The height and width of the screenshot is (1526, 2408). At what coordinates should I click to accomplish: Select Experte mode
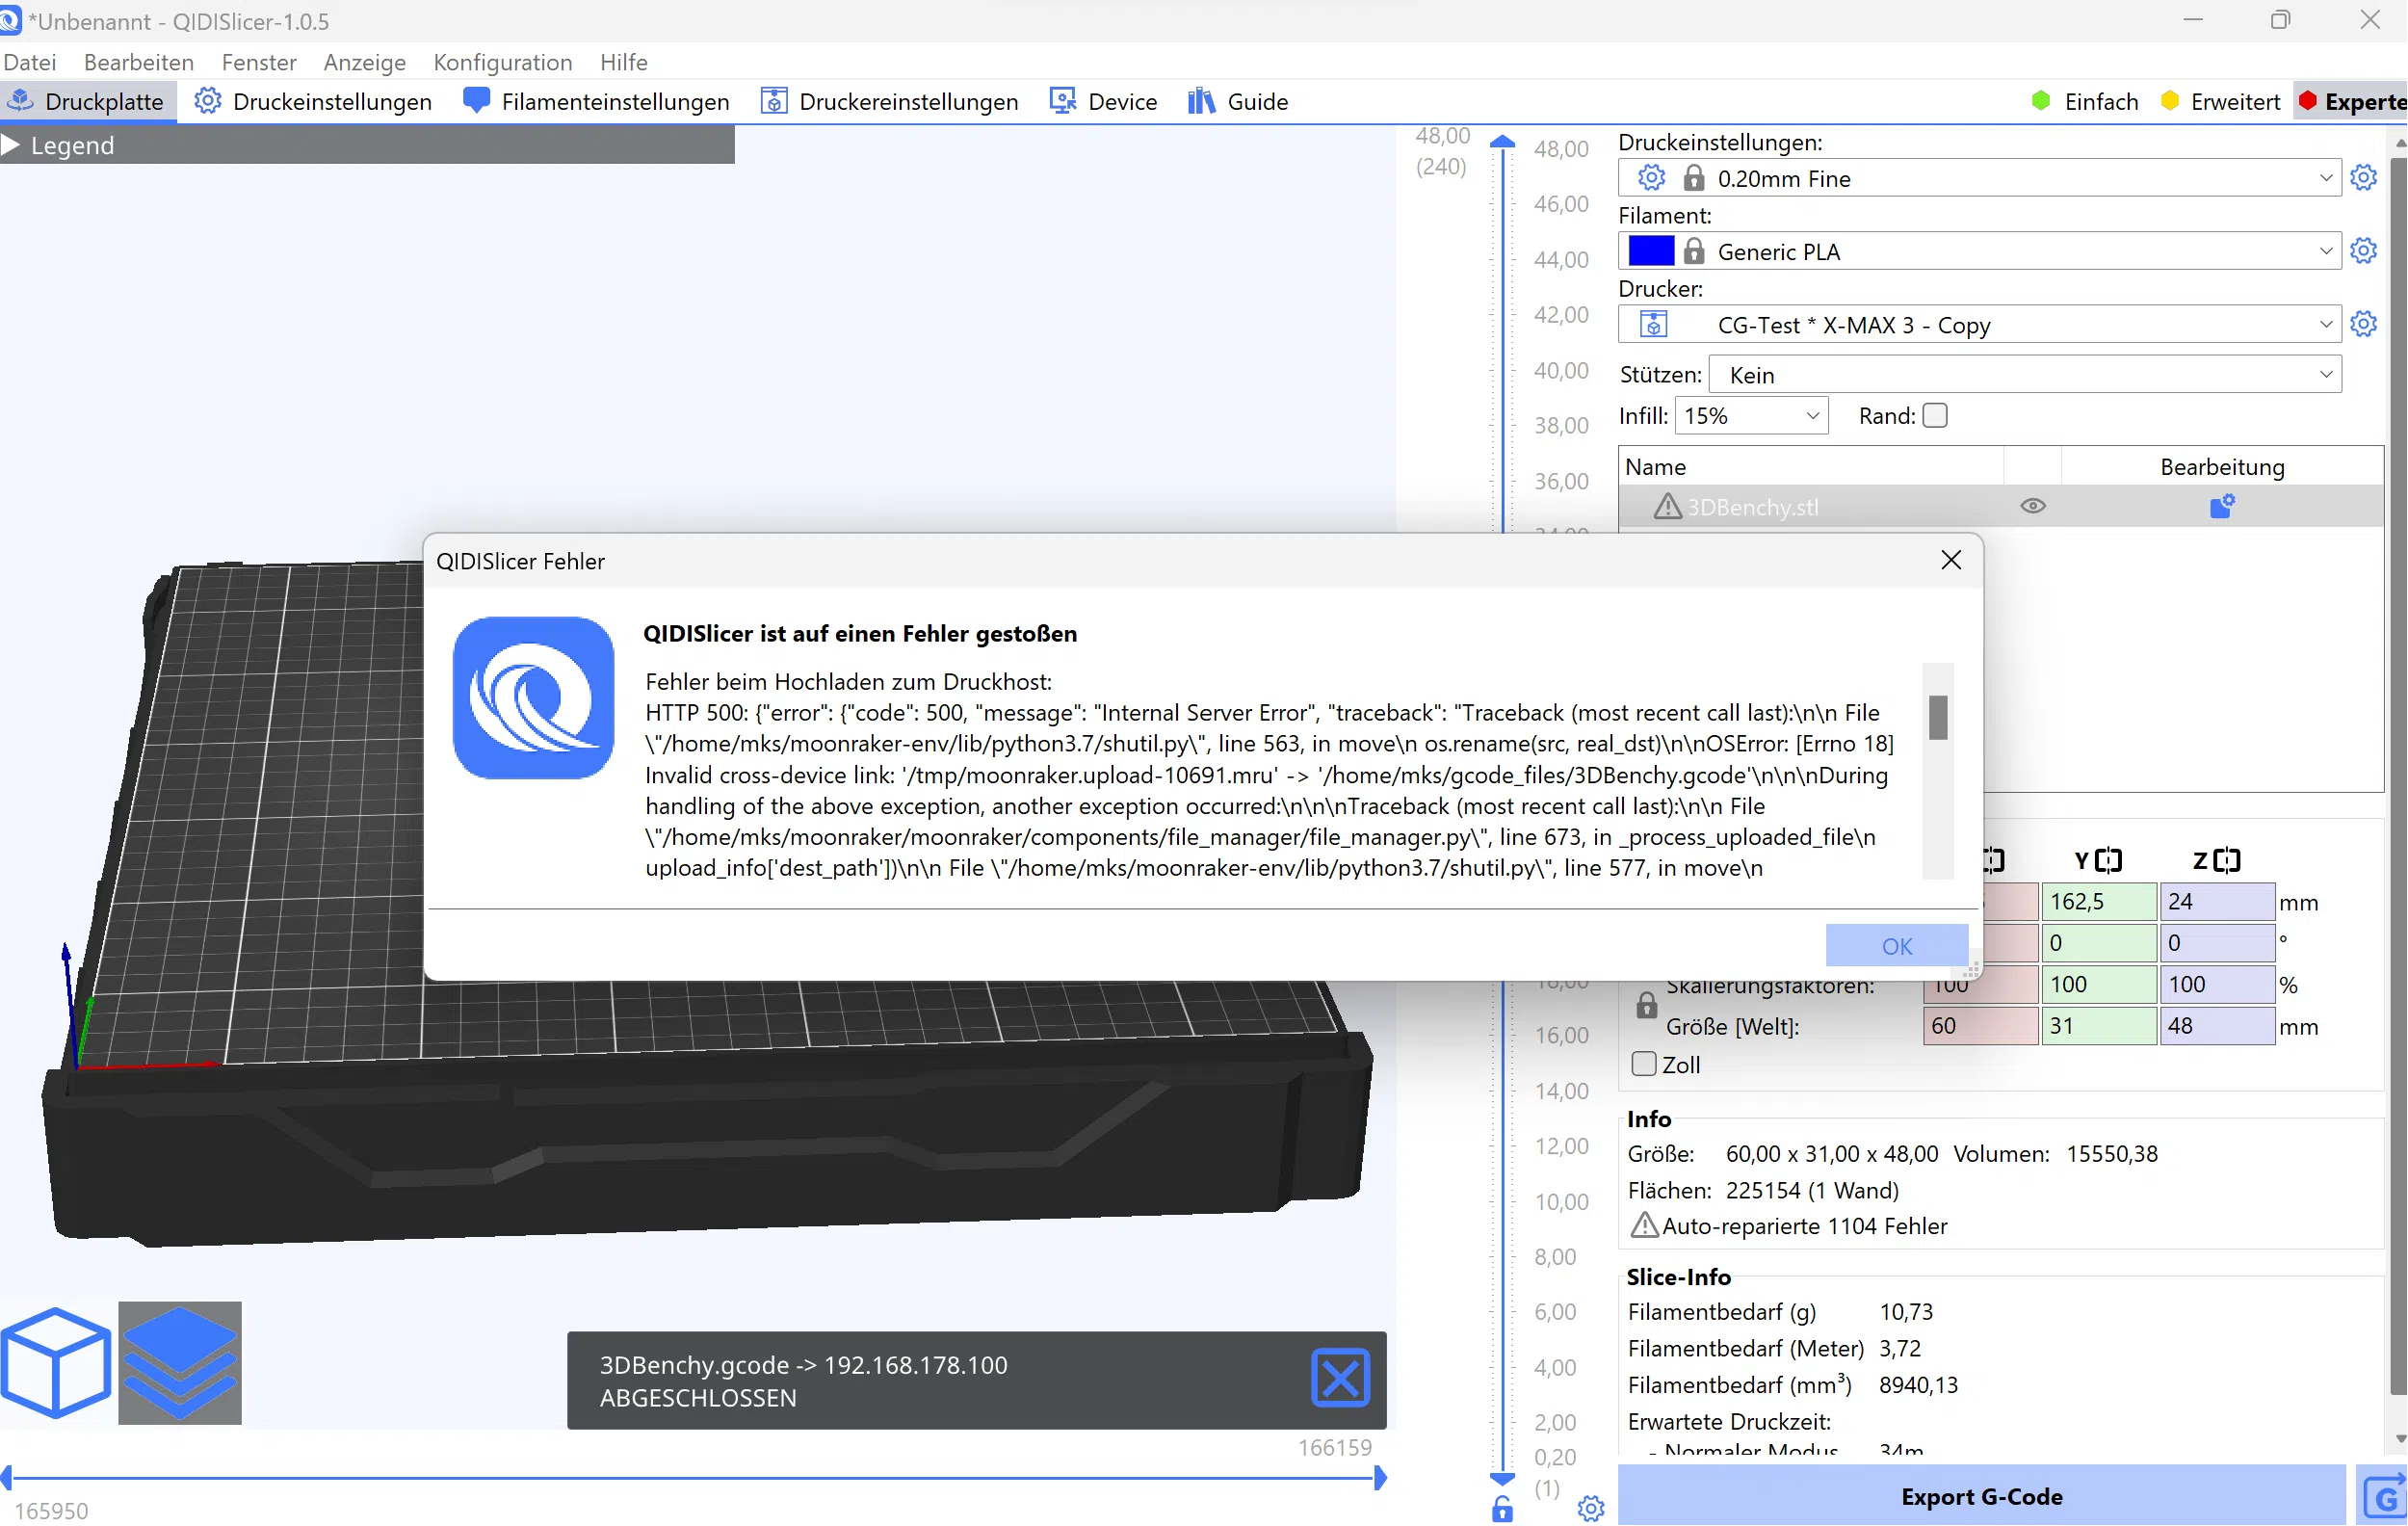coord(2352,101)
